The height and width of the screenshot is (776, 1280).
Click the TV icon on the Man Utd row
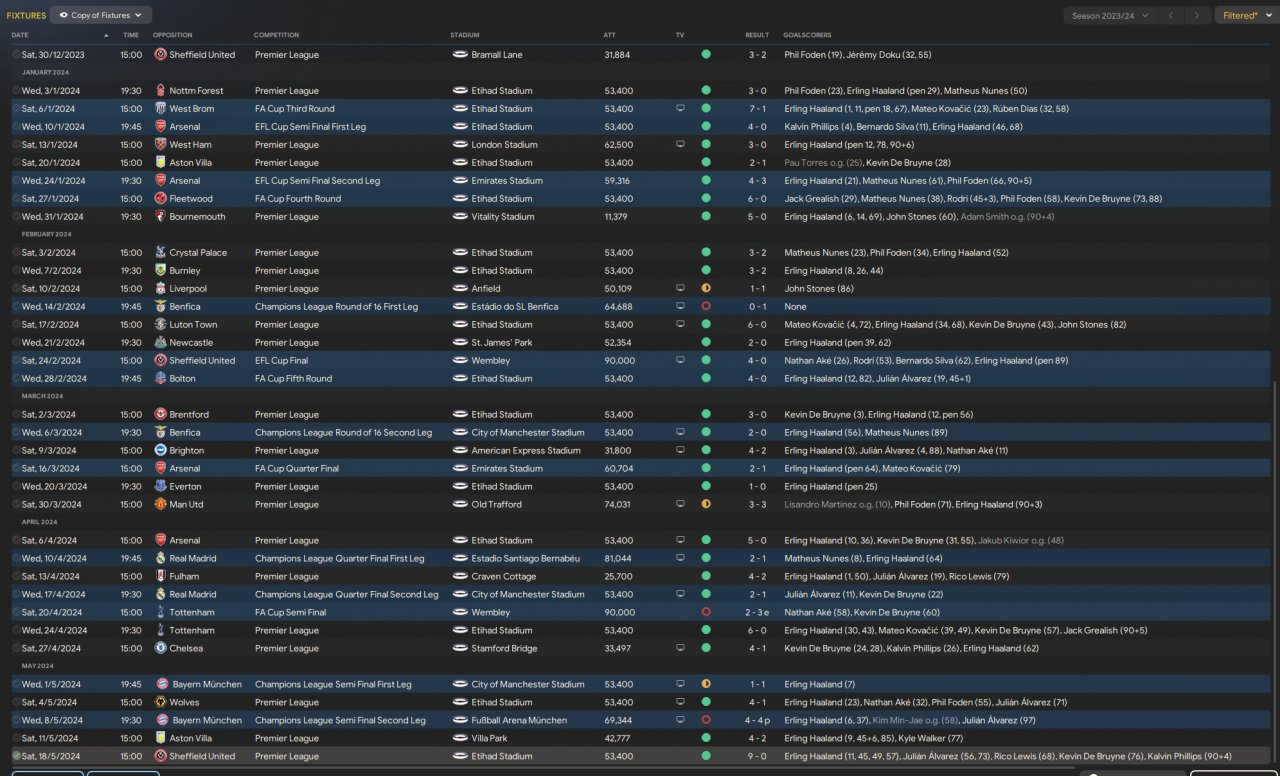(x=680, y=505)
